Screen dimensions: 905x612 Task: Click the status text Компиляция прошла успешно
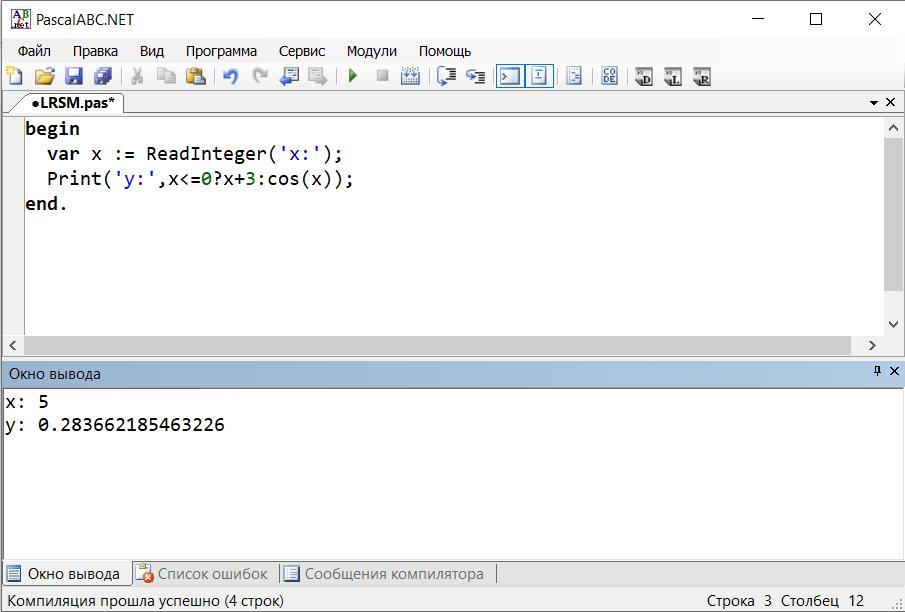(x=145, y=600)
